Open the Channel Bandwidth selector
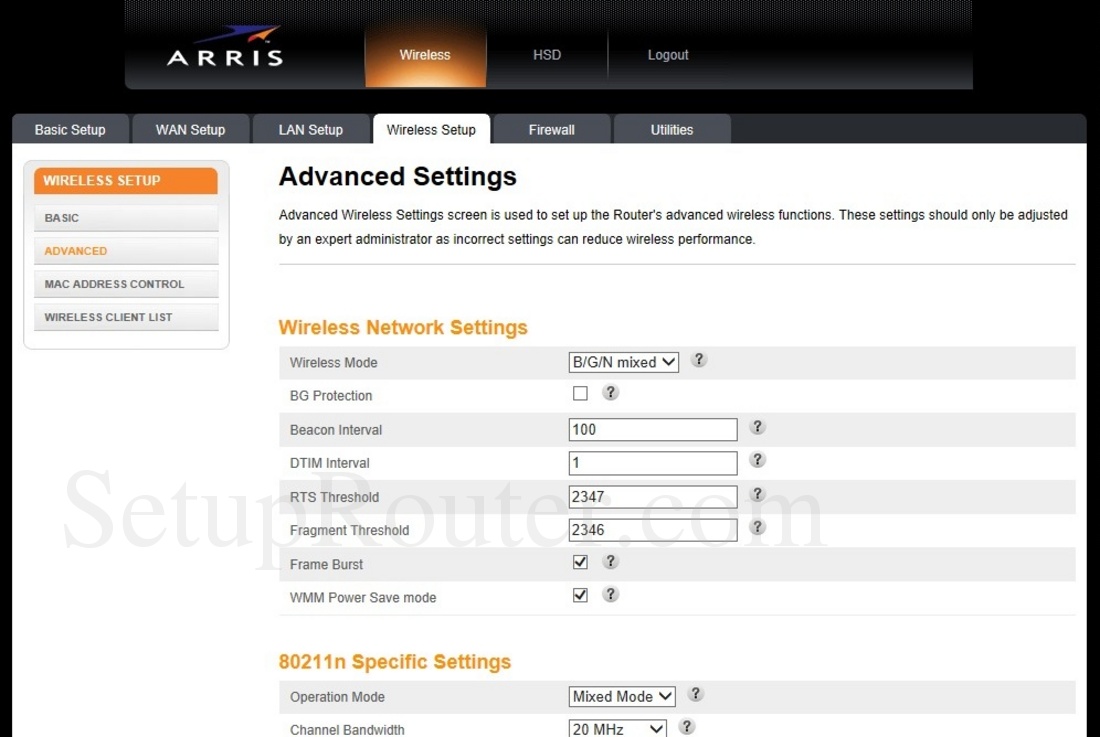The width and height of the screenshot is (1100, 737). 616,728
